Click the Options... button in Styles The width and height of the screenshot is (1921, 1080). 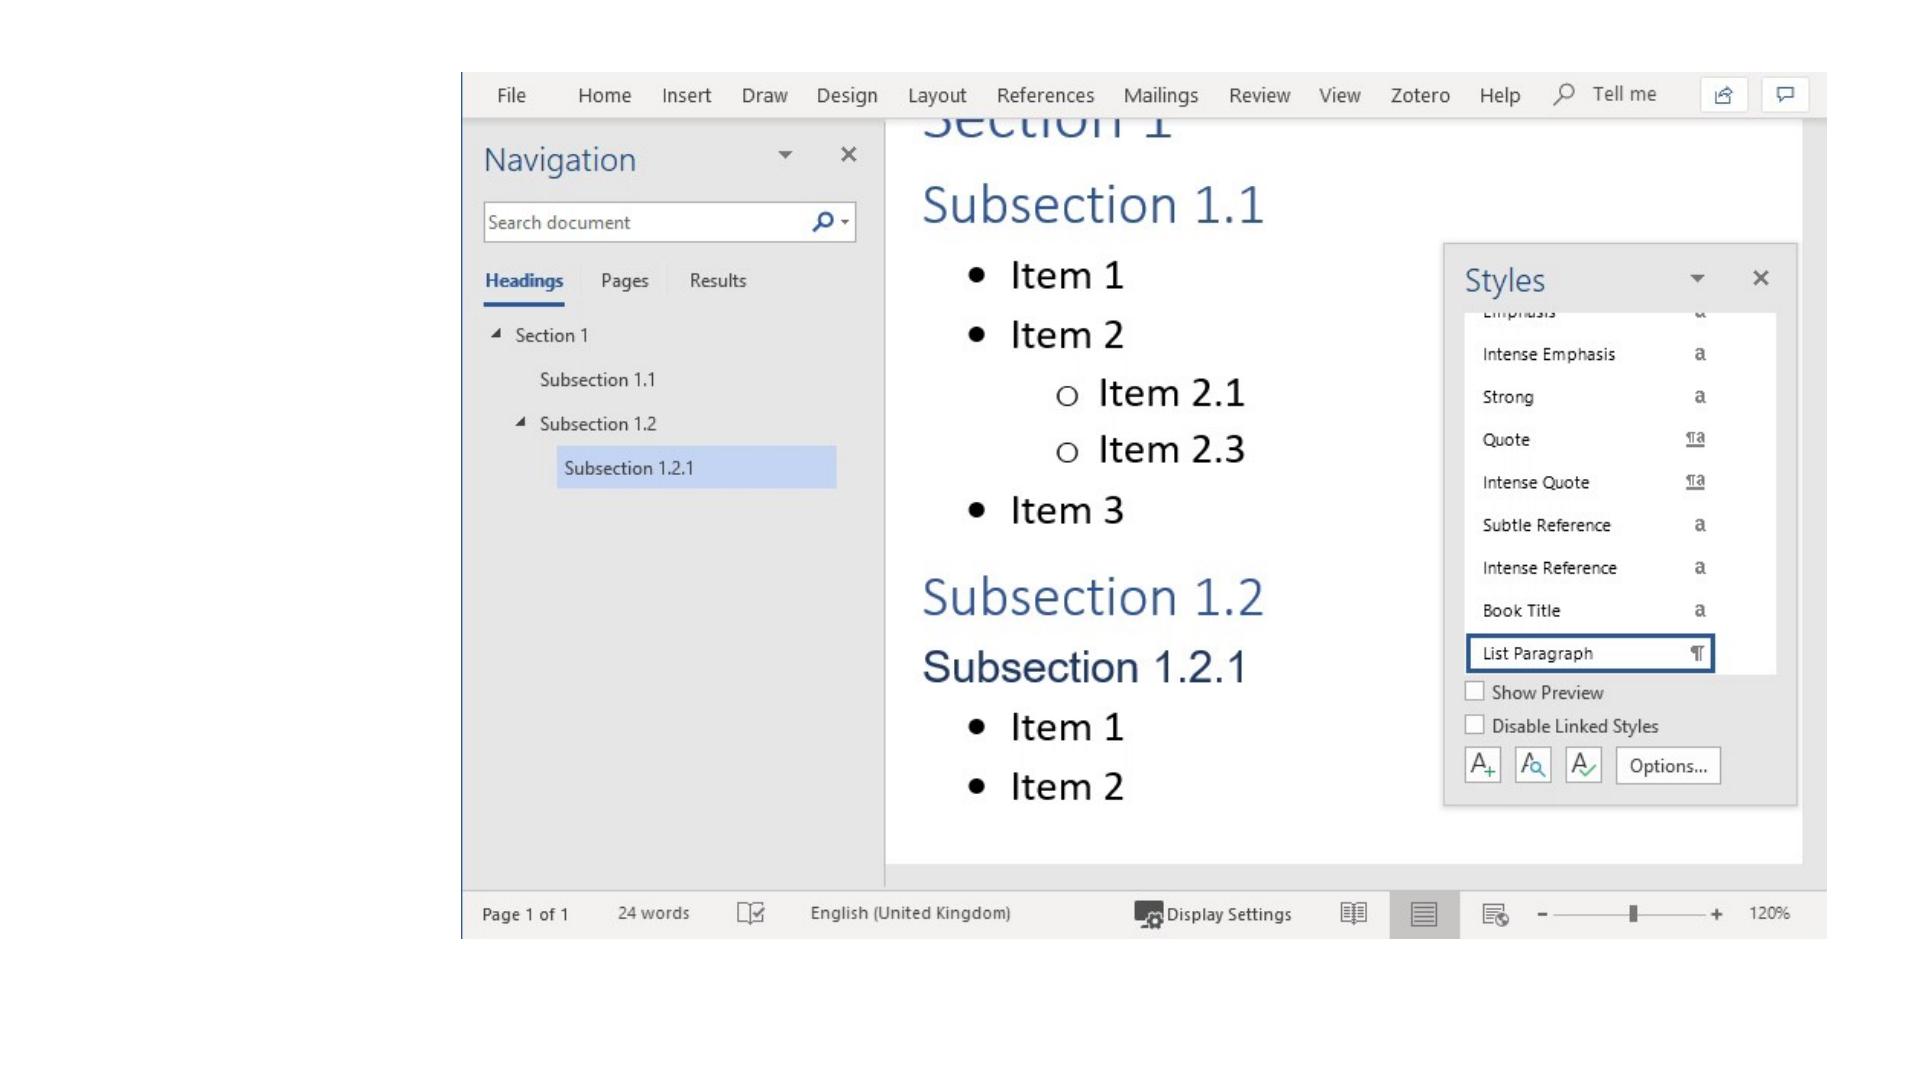coord(1668,766)
